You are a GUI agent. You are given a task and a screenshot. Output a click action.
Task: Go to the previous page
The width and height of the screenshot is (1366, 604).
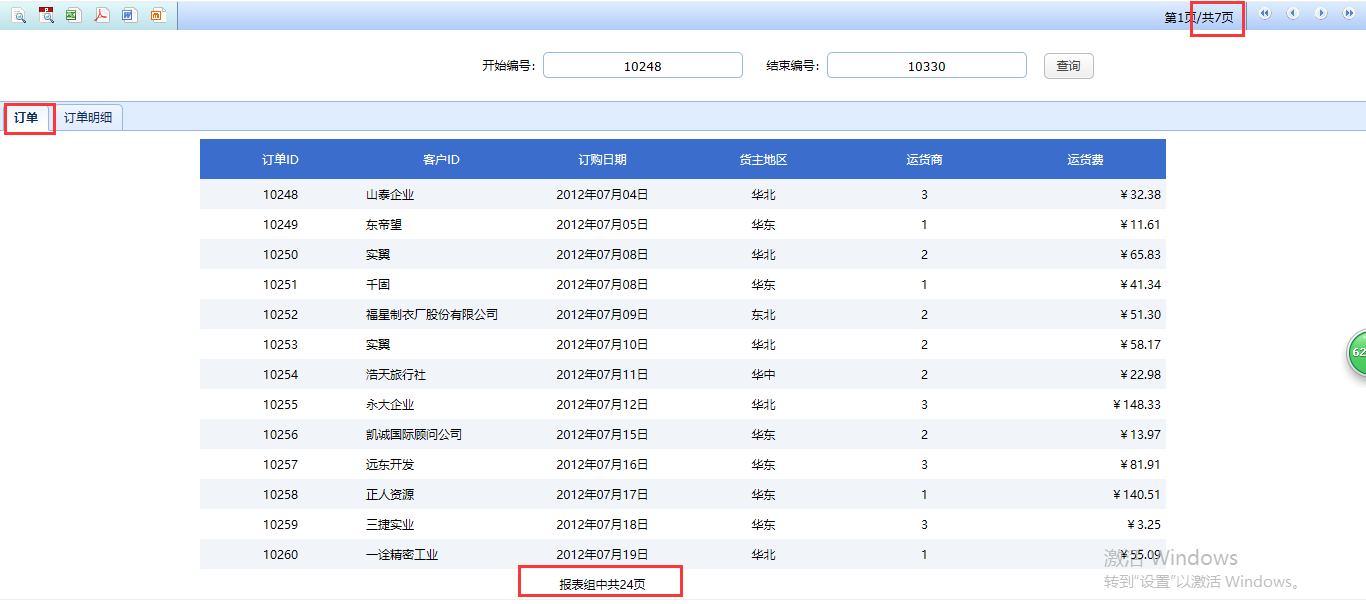coord(1293,14)
